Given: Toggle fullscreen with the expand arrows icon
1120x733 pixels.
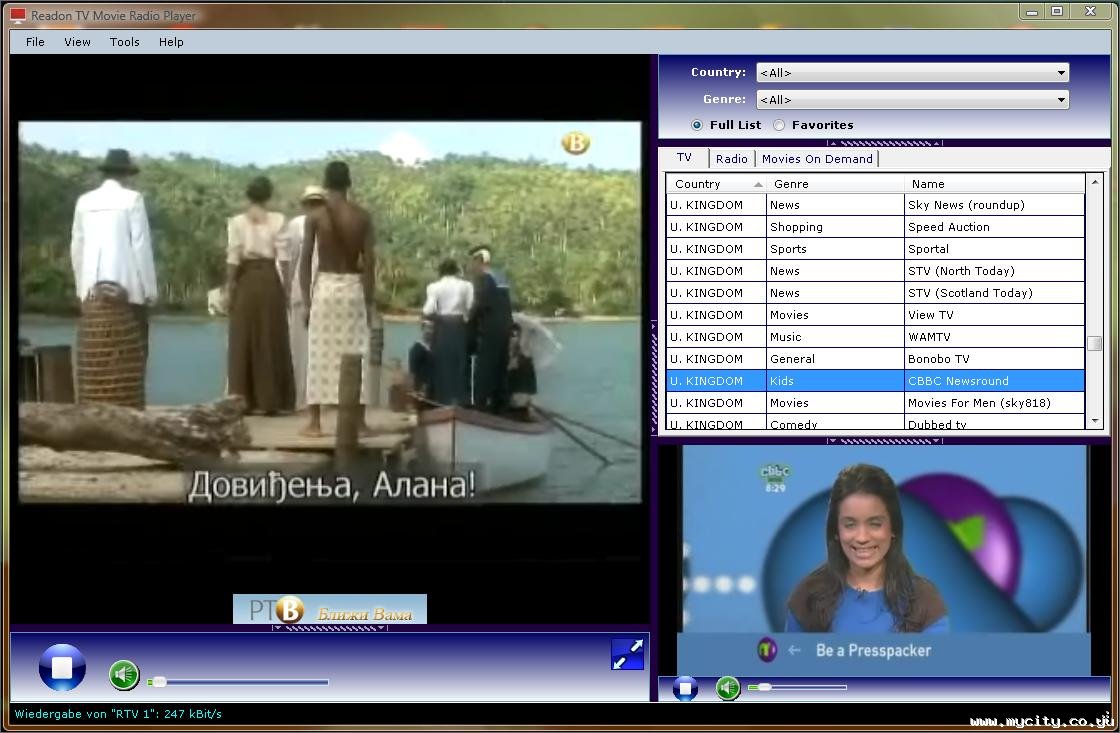Looking at the screenshot, I should click(x=627, y=654).
